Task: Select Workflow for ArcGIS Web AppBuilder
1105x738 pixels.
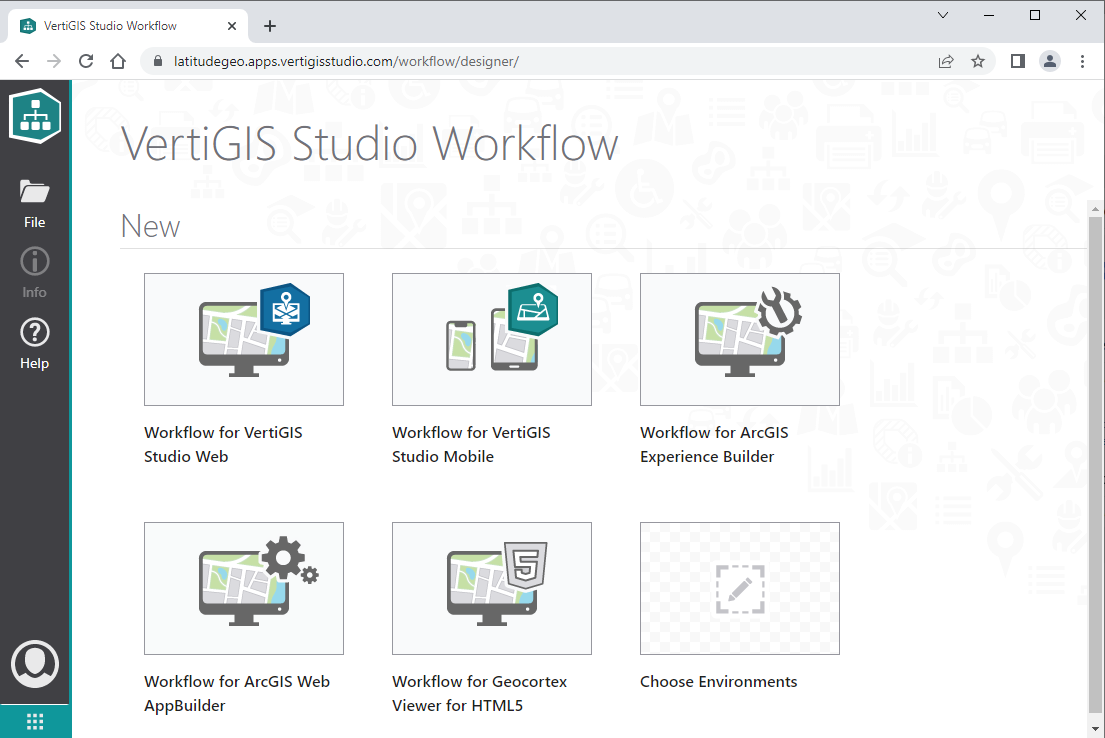Action: pyautogui.click(x=244, y=588)
